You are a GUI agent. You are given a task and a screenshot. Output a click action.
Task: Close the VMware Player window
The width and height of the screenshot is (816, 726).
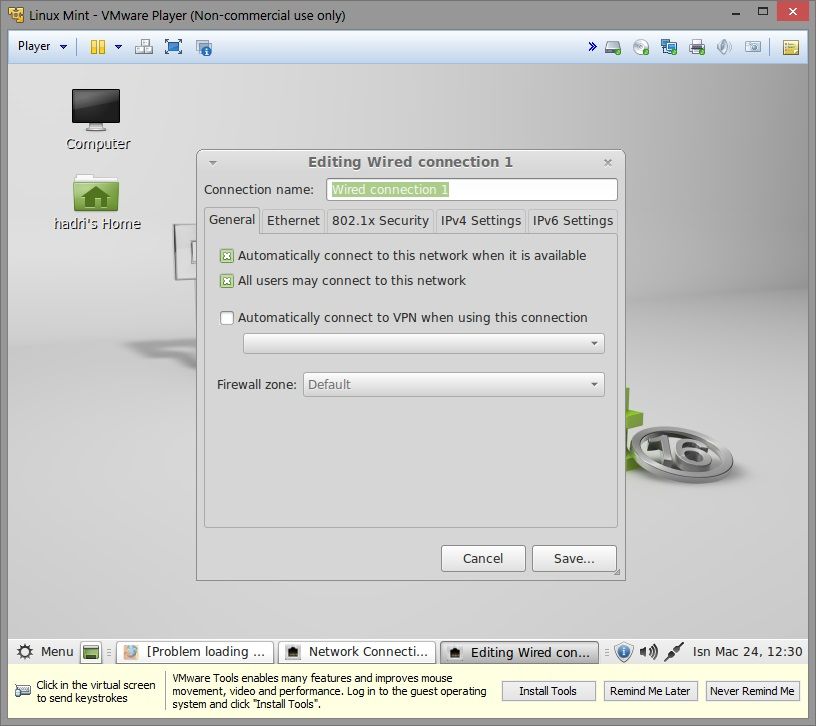[x=793, y=11]
